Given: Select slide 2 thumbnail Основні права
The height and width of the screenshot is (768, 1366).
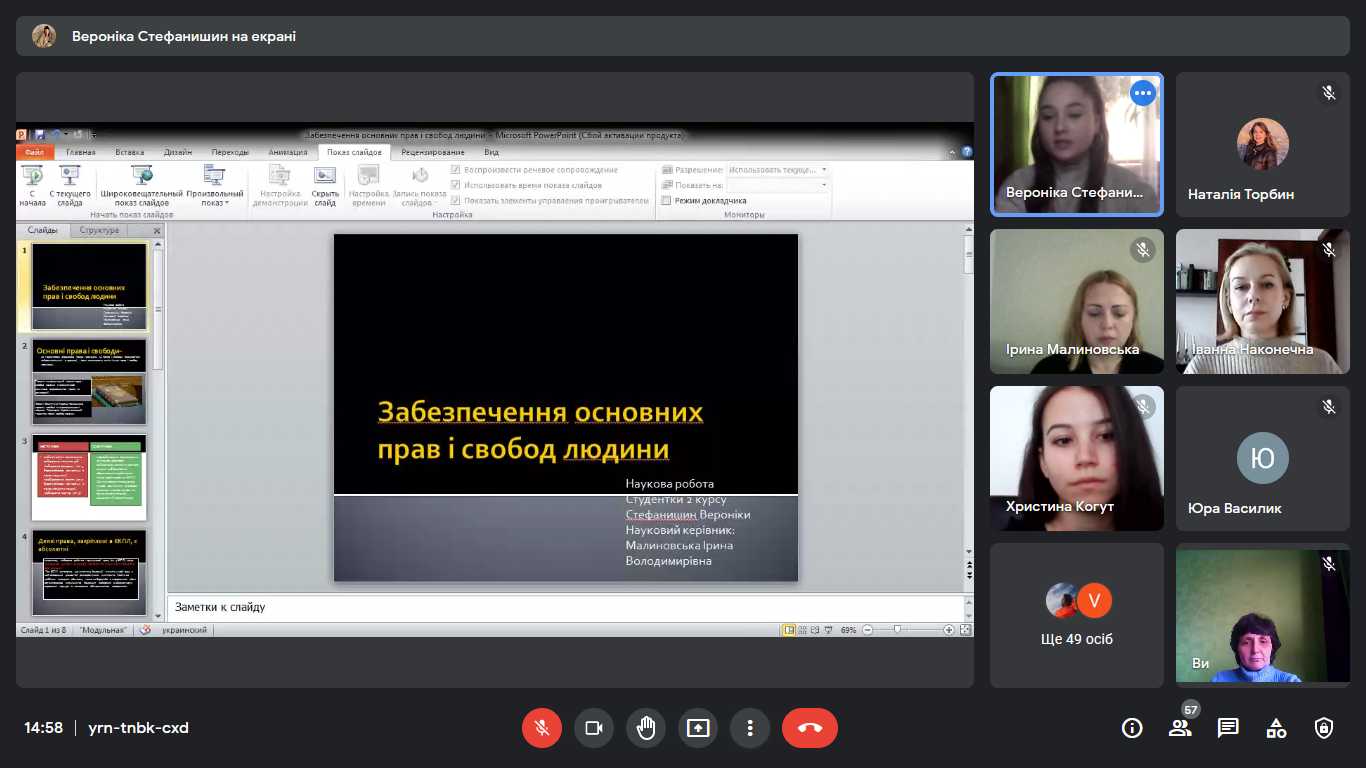Looking at the screenshot, I should (89, 383).
